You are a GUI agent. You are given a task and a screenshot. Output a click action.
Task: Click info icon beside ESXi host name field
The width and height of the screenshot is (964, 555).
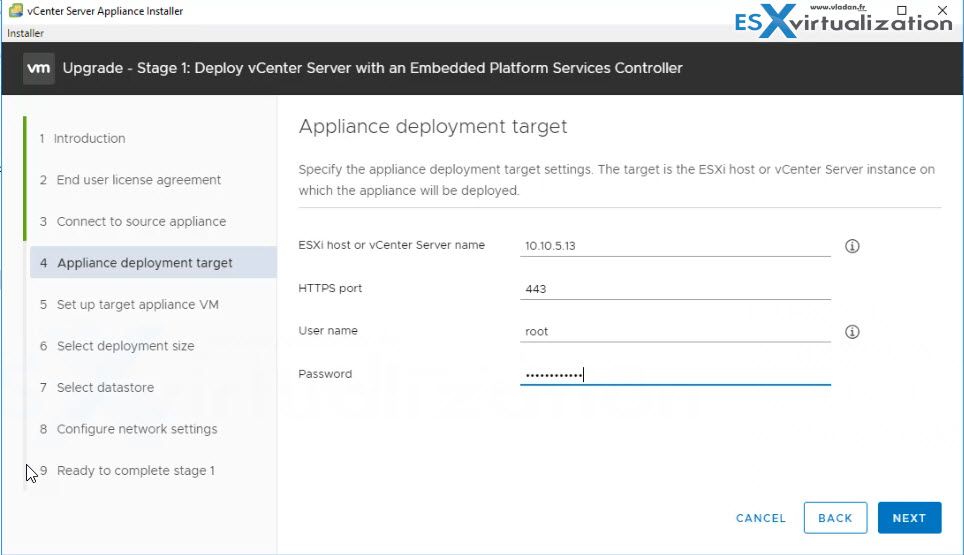851,246
